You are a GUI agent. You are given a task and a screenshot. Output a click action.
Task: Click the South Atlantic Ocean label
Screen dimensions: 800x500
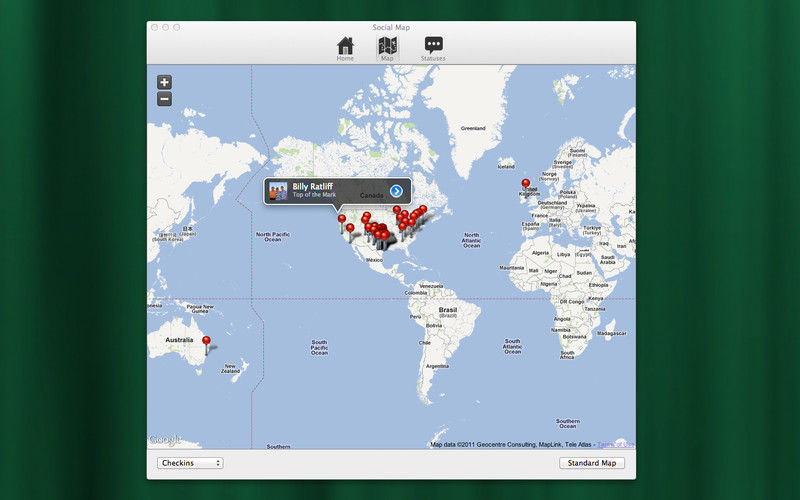pos(512,346)
